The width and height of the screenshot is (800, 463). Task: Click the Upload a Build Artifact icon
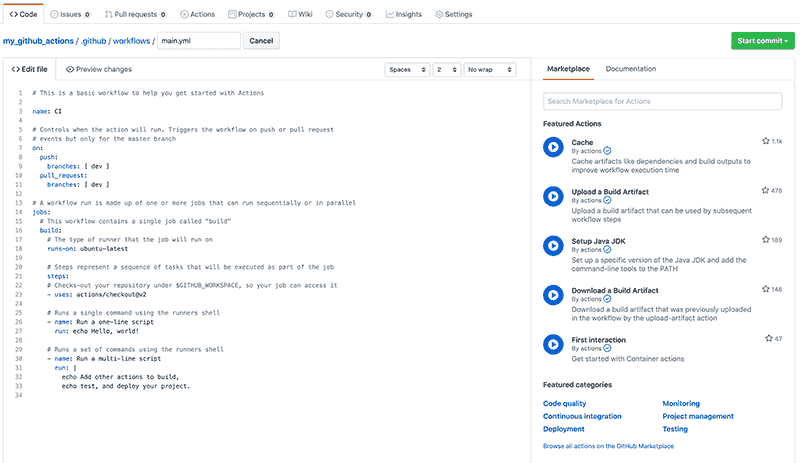point(552,195)
